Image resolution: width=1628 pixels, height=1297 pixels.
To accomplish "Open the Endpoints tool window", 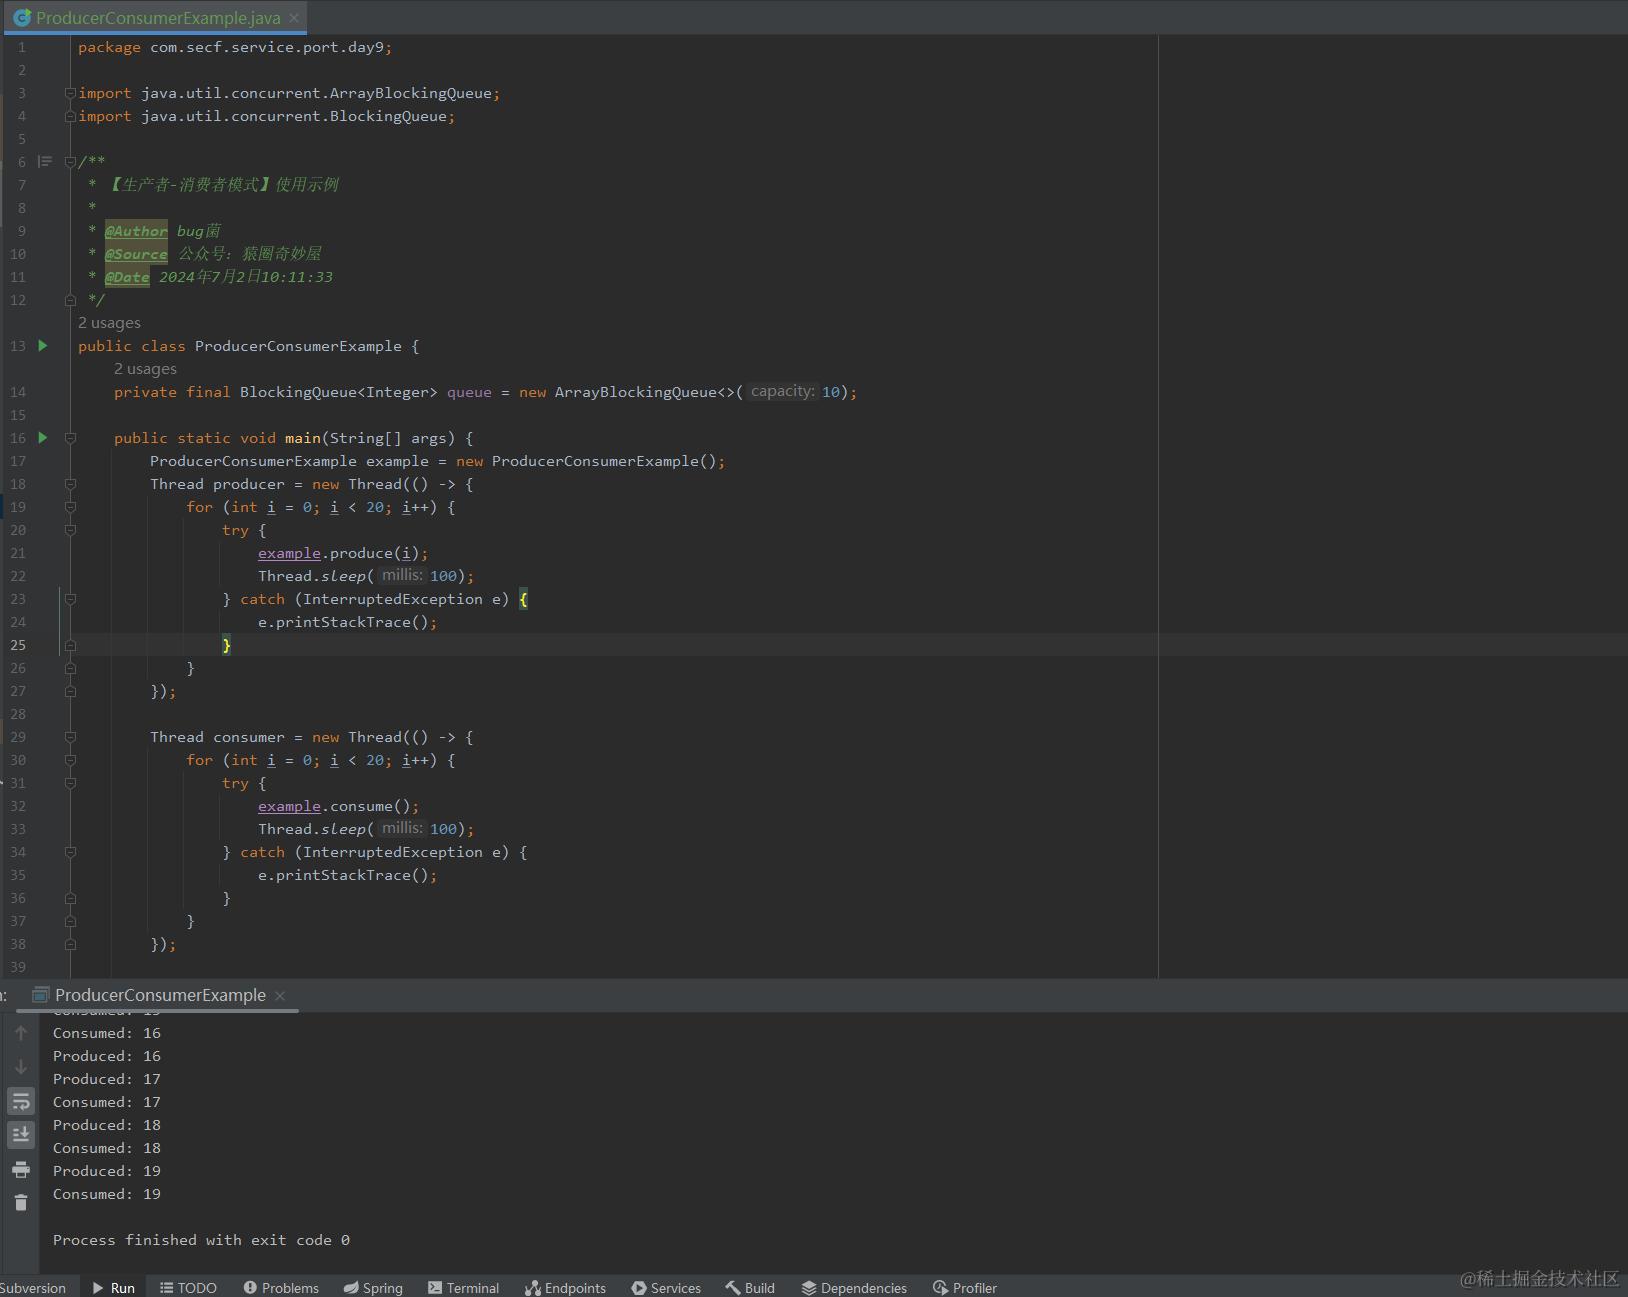I will click(x=565, y=1287).
